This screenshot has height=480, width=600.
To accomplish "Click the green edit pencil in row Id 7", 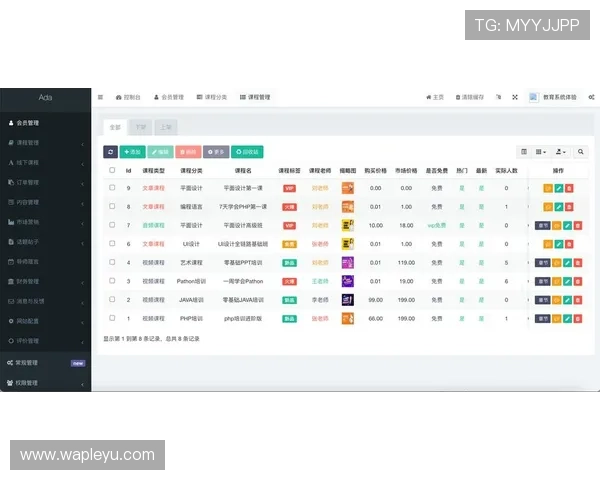I will pyautogui.click(x=567, y=225).
